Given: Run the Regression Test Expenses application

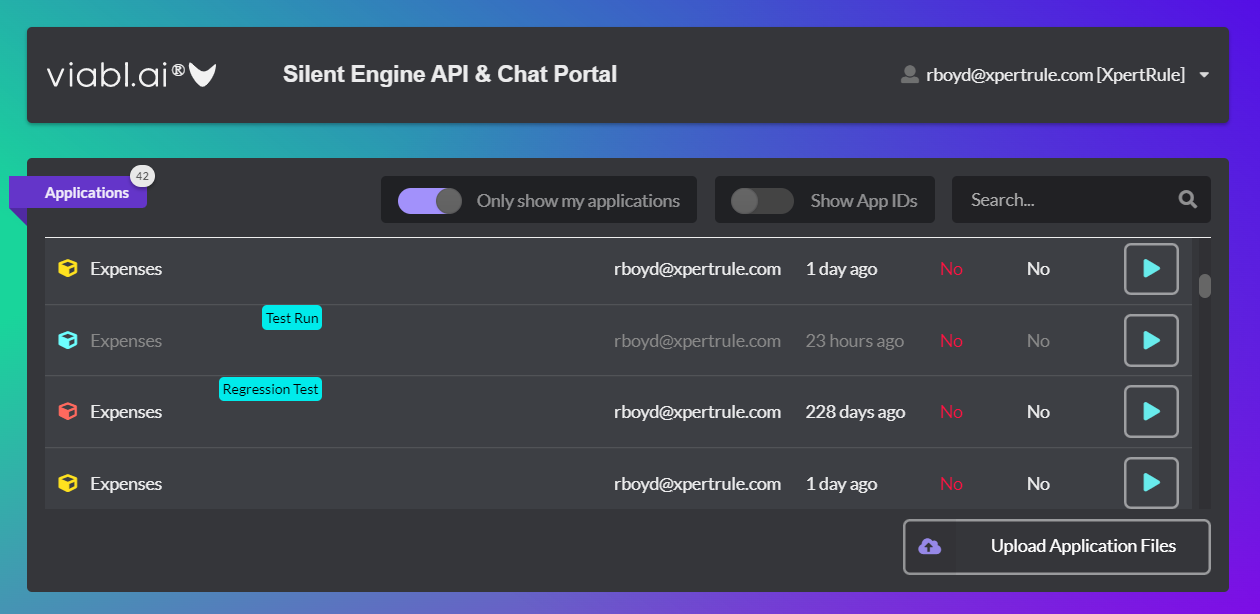Looking at the screenshot, I should coord(1151,411).
